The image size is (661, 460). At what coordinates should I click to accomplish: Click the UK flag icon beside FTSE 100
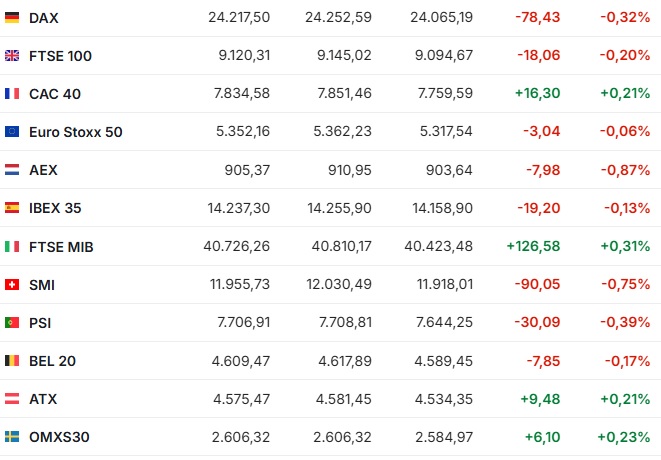pyautogui.click(x=12, y=55)
